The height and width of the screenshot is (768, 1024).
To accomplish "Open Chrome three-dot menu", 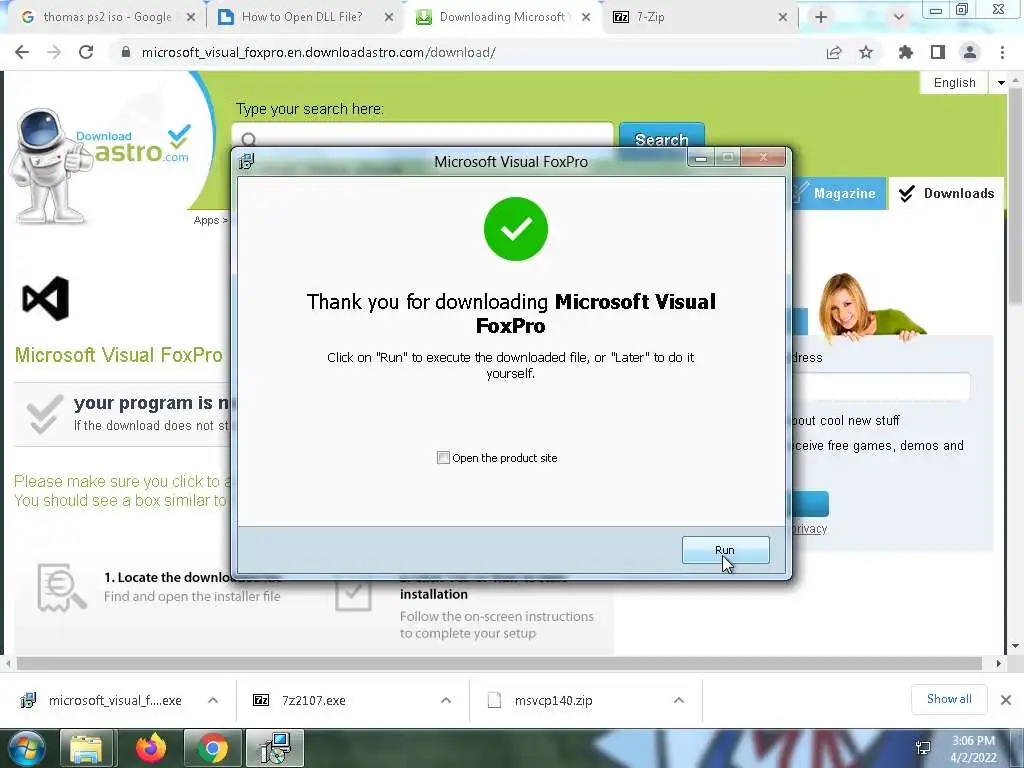I will coord(1002,52).
